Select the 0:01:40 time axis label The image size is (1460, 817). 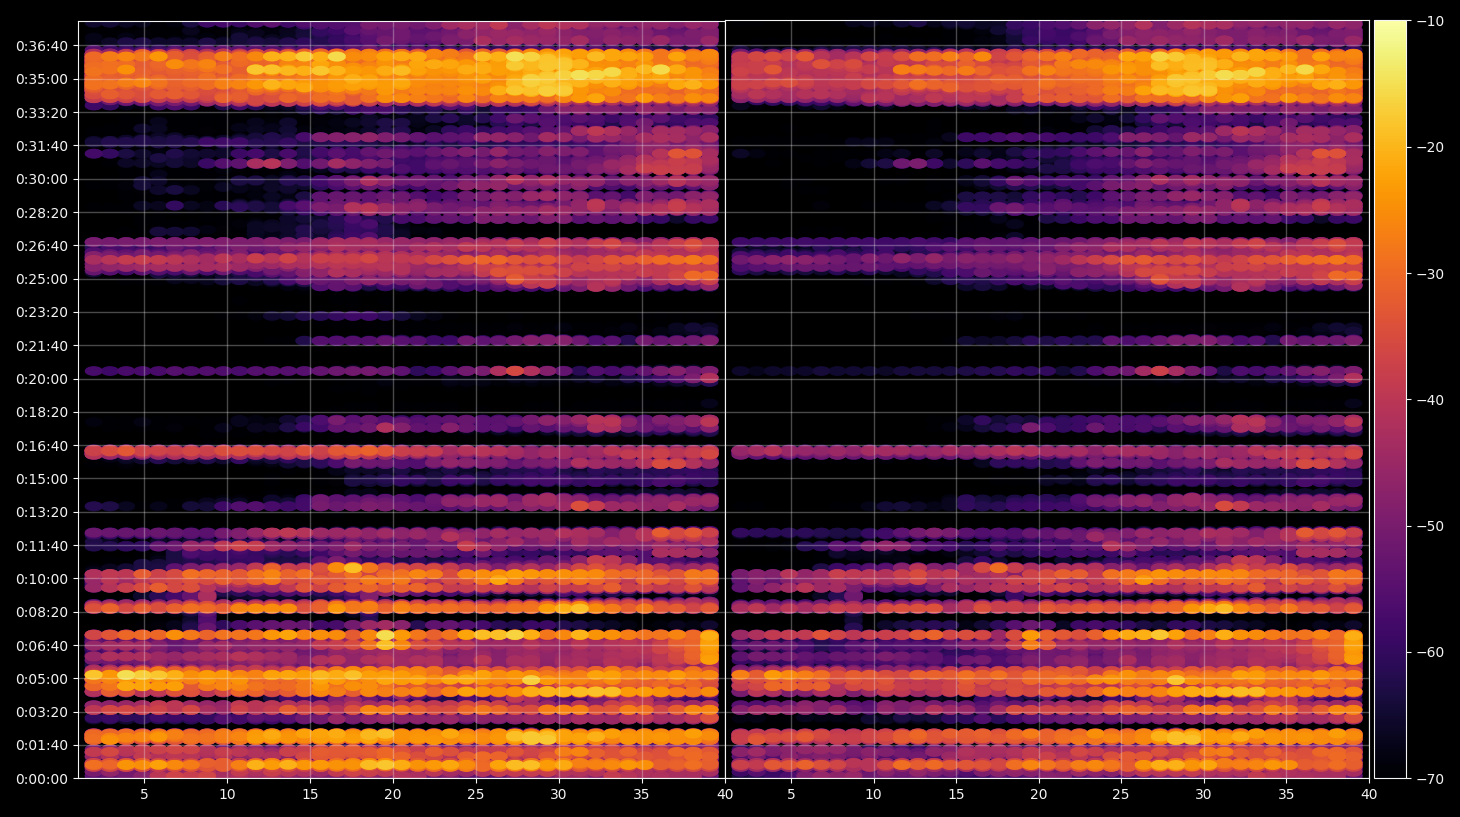click(x=42, y=745)
